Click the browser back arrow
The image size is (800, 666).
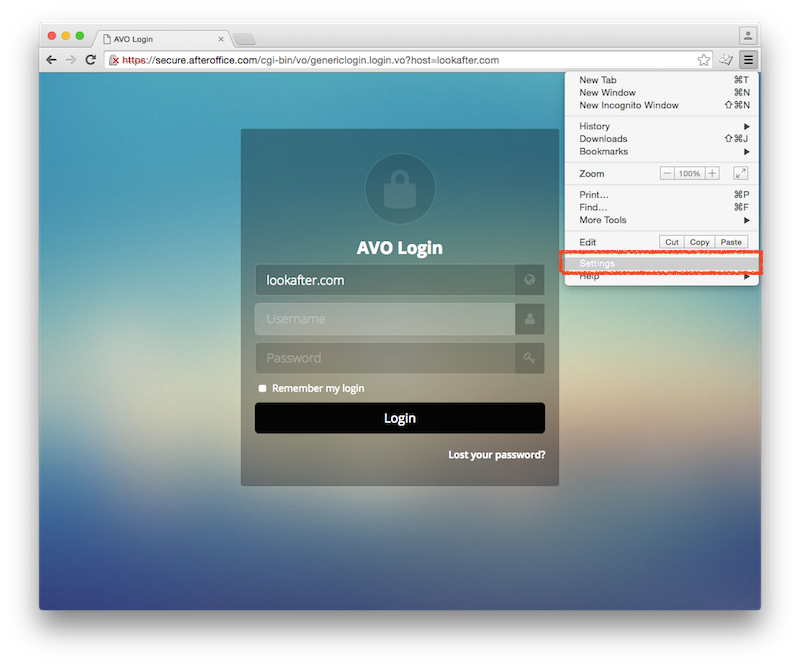(x=51, y=60)
